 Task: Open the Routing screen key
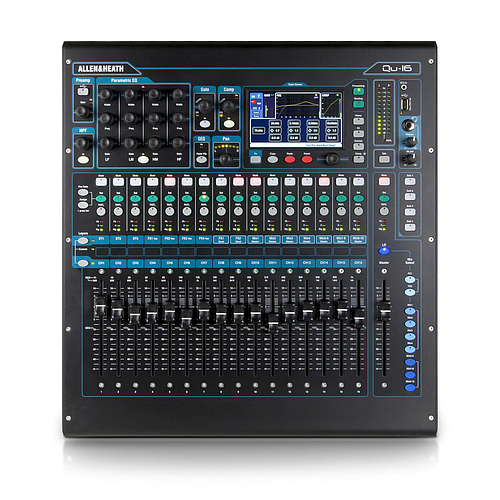coord(359,104)
